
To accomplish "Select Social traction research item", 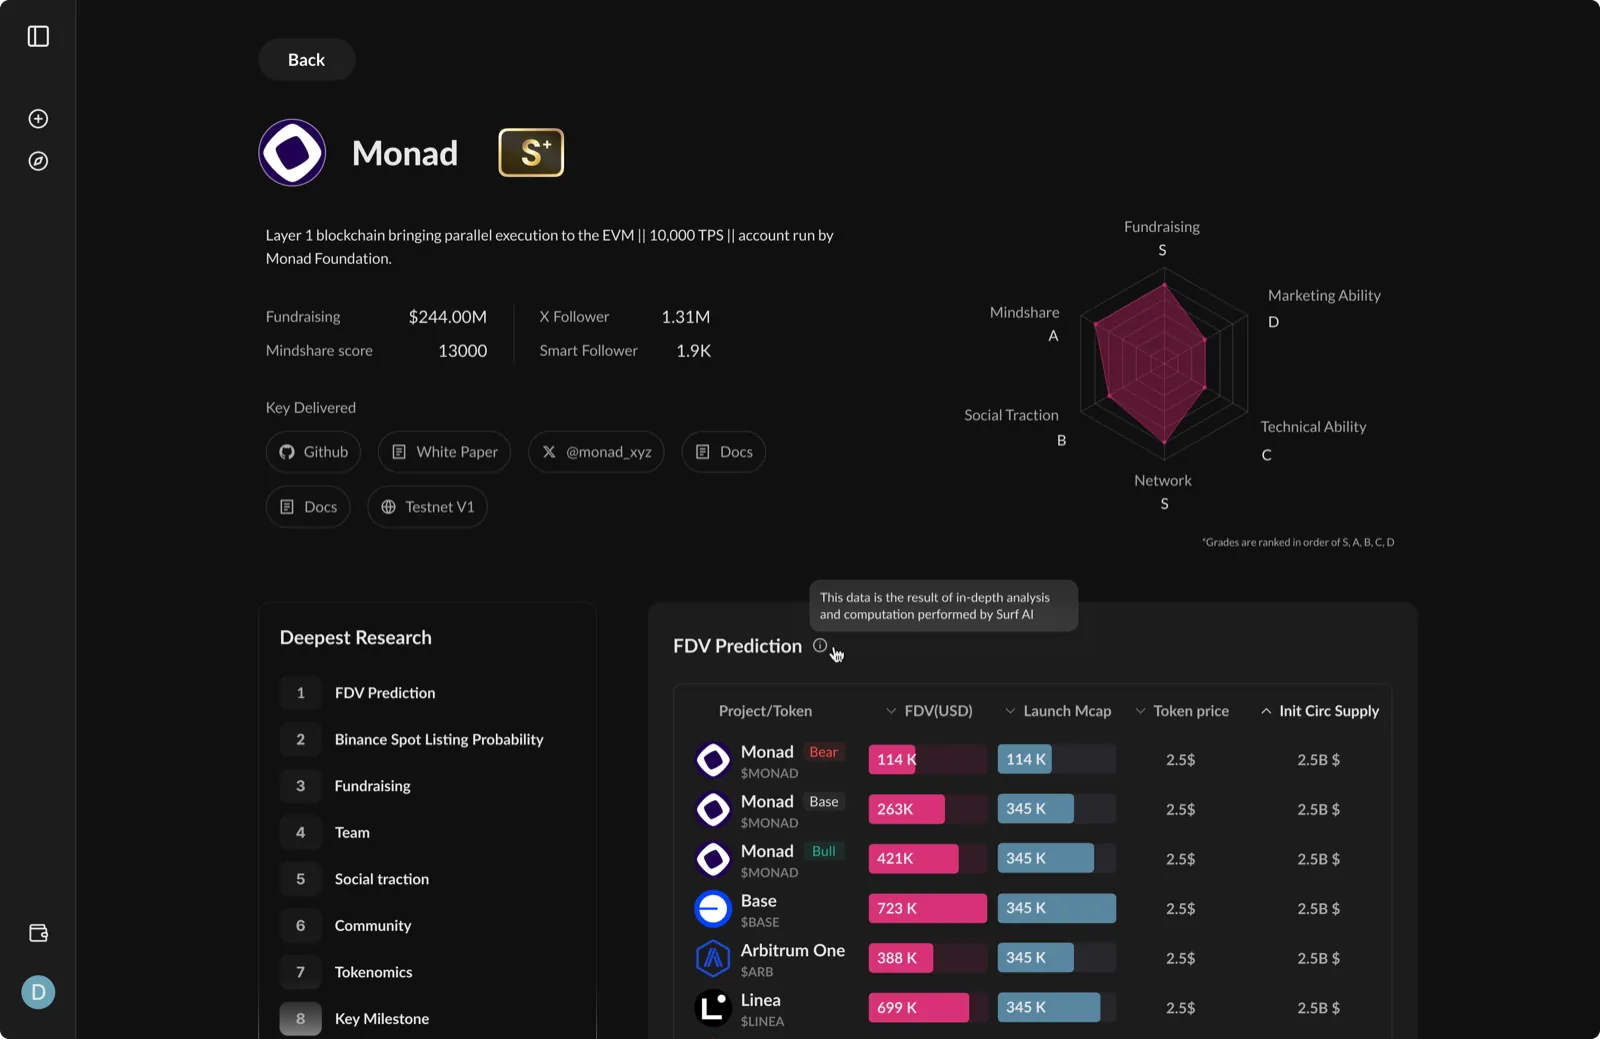I will [427, 879].
